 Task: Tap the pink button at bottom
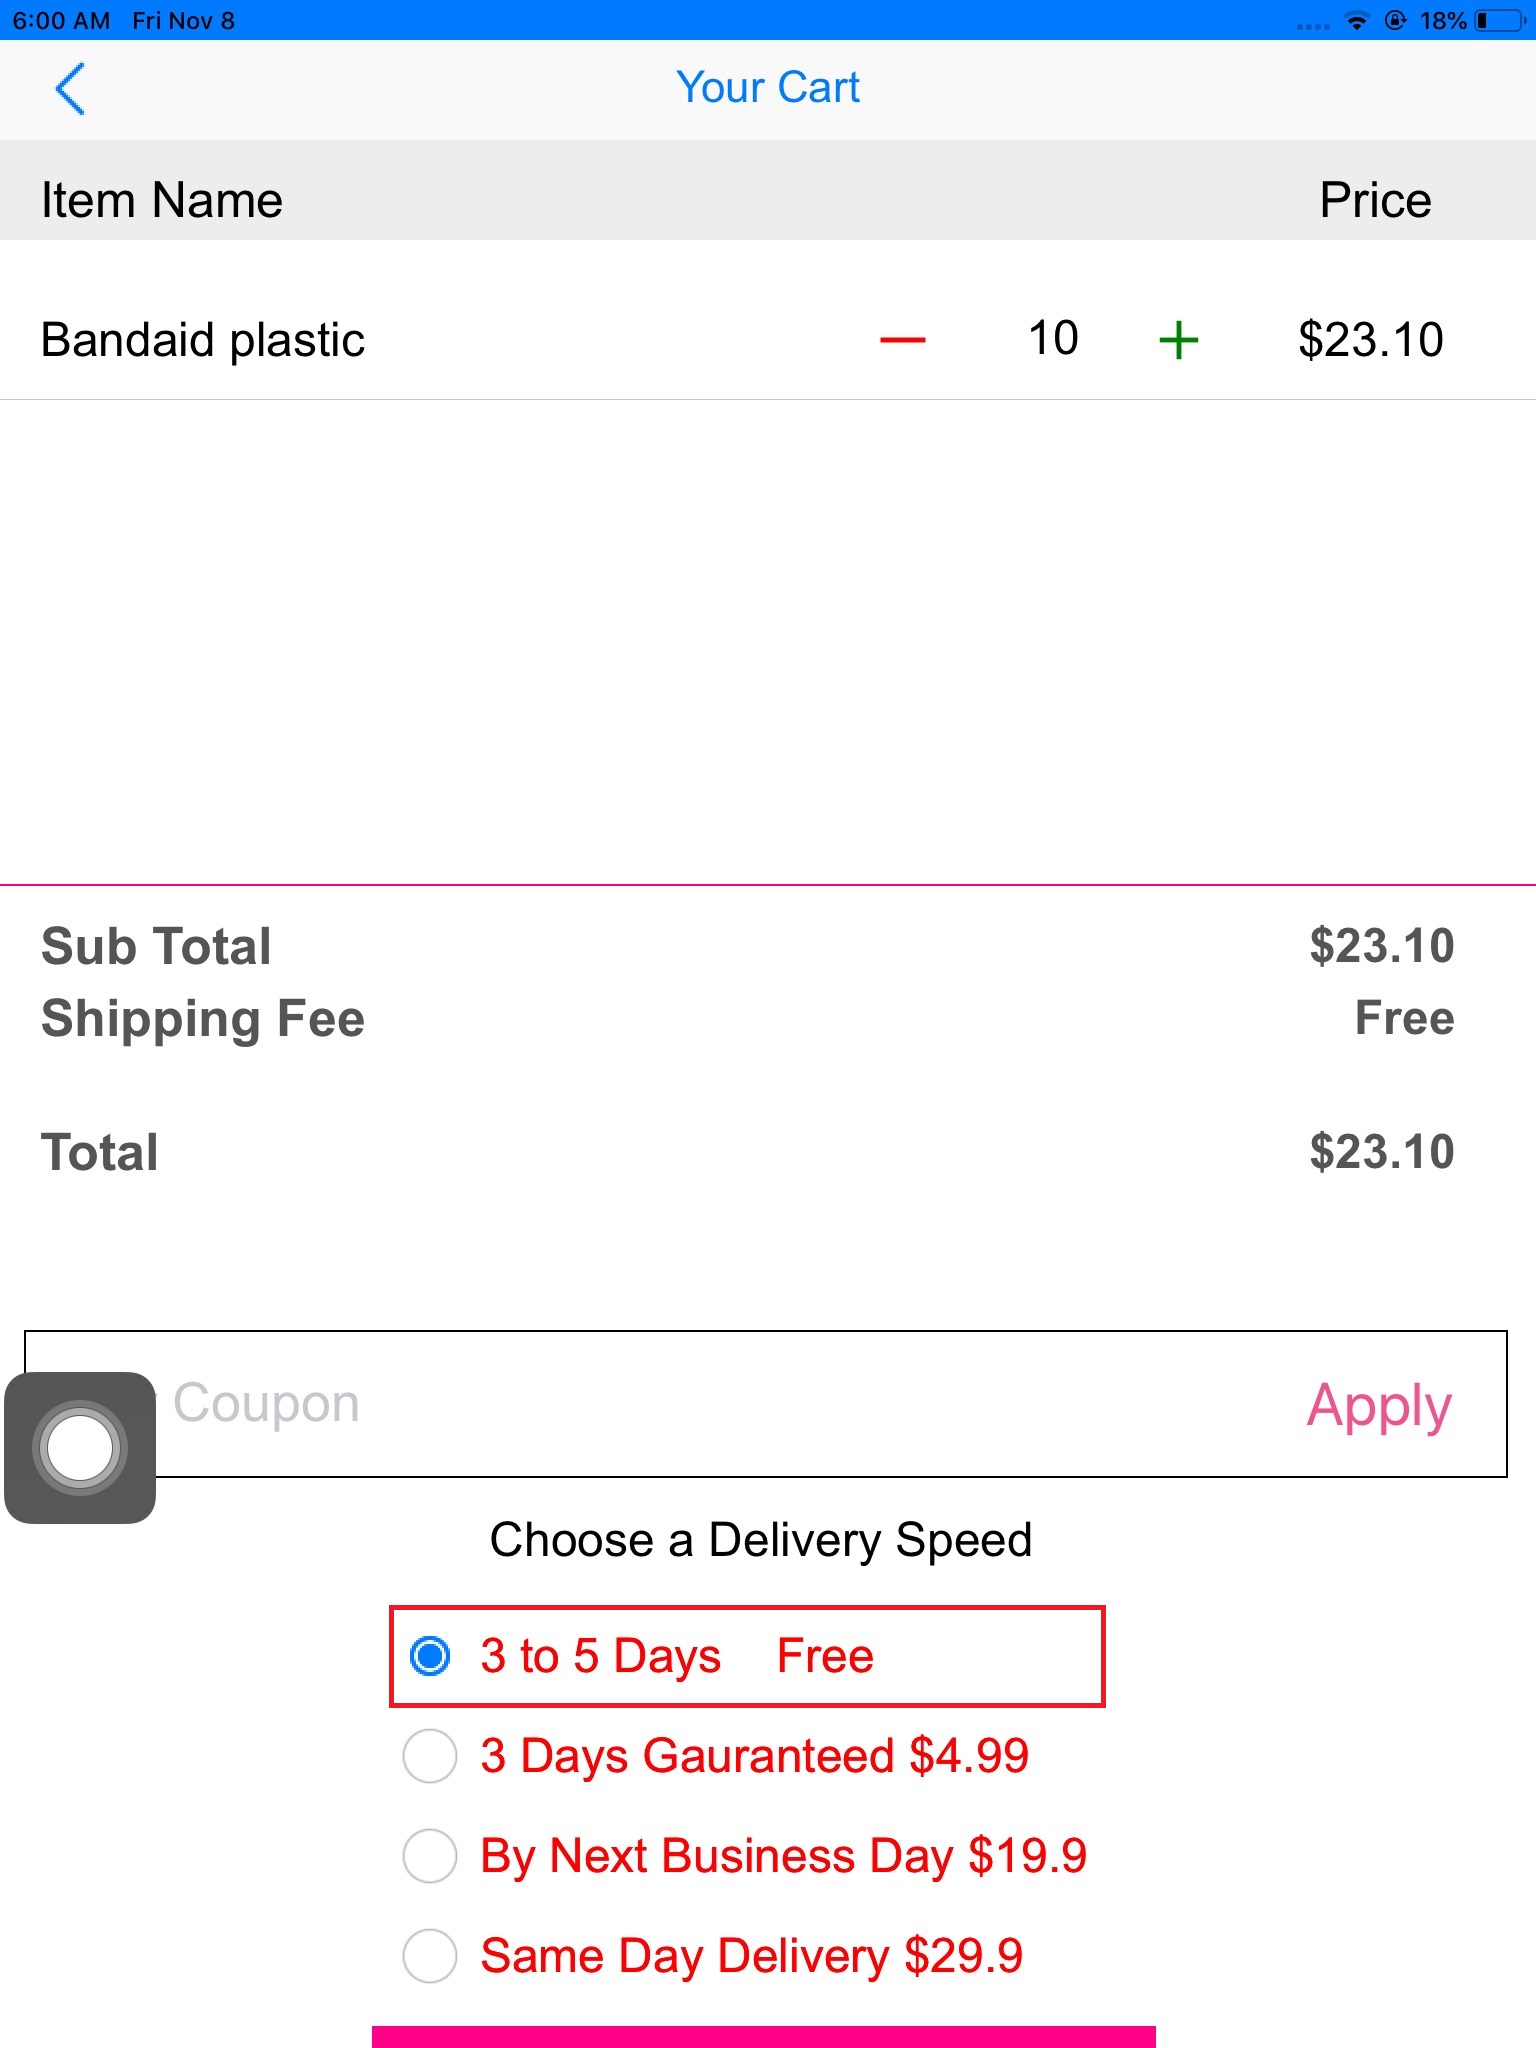[x=764, y=2036]
